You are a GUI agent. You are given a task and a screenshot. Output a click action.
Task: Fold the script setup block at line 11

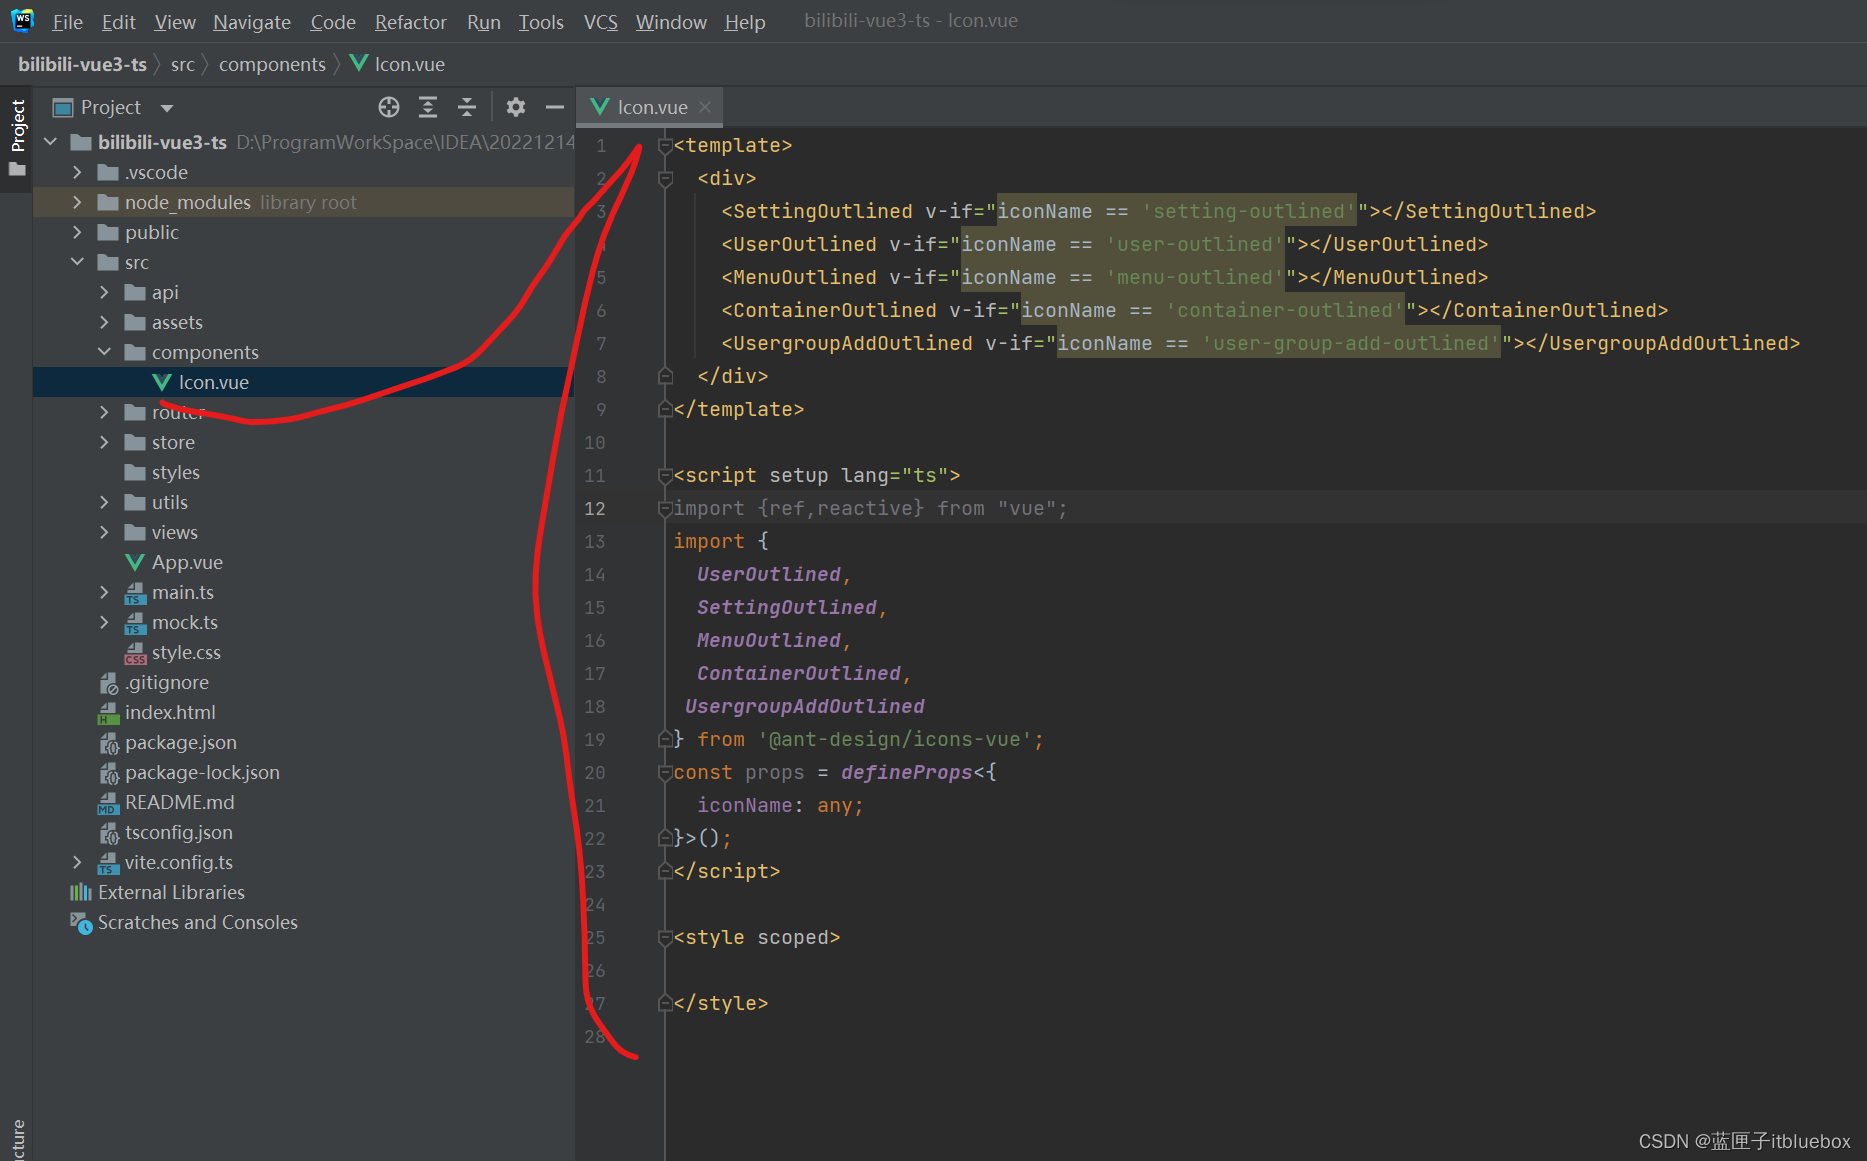[x=665, y=476]
